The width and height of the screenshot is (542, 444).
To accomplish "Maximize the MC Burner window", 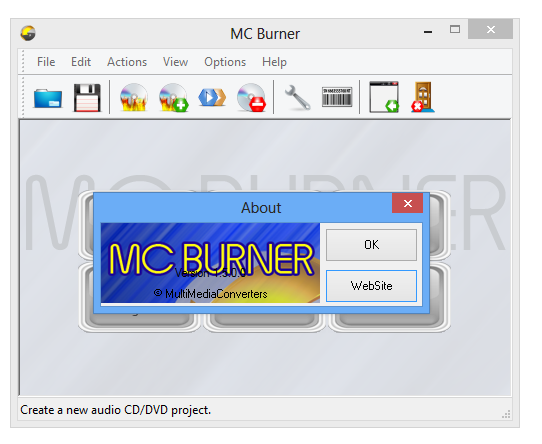I will pos(455,29).
